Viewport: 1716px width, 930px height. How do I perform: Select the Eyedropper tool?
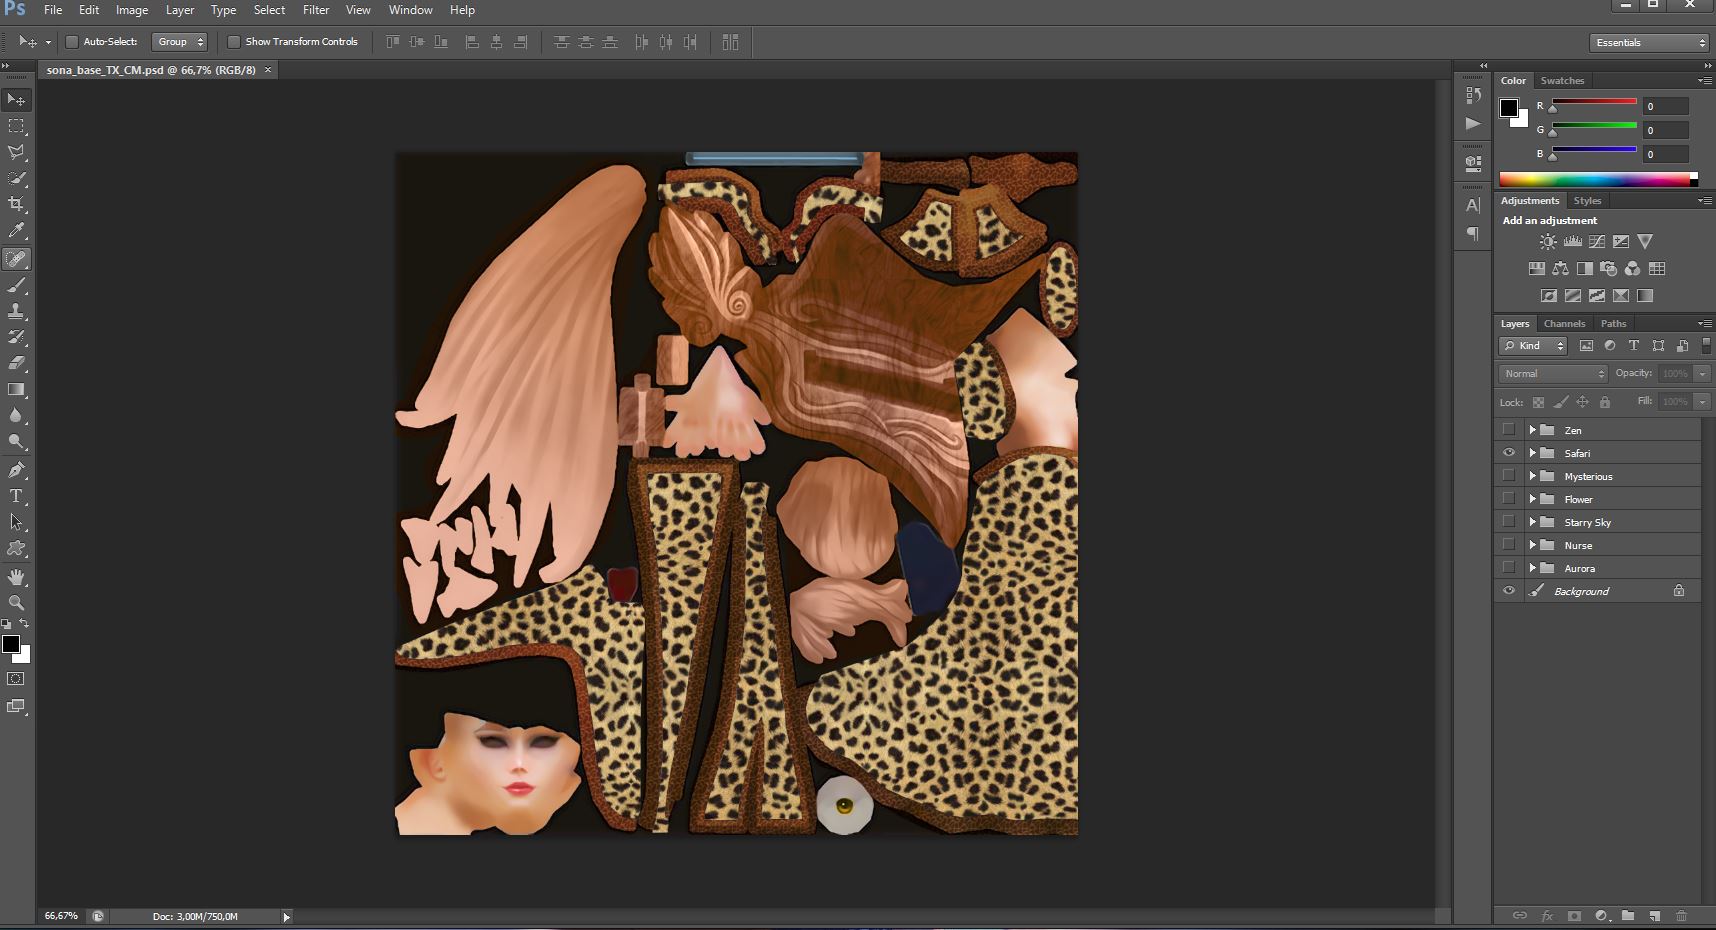[16, 231]
